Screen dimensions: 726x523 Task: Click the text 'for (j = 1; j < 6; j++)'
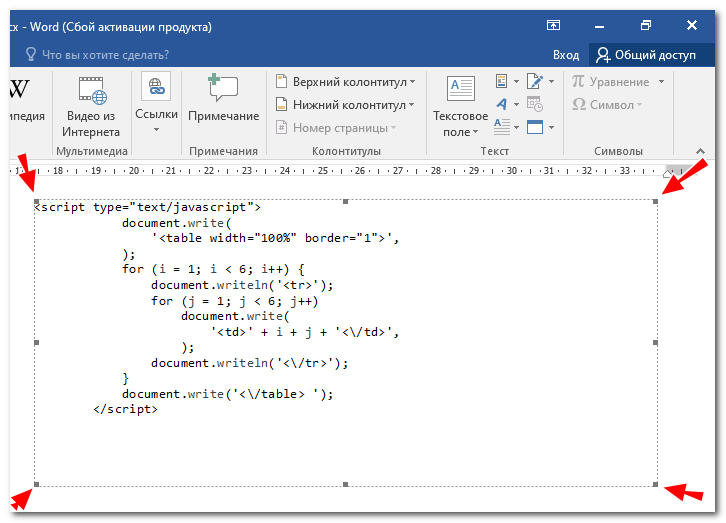click(235, 301)
